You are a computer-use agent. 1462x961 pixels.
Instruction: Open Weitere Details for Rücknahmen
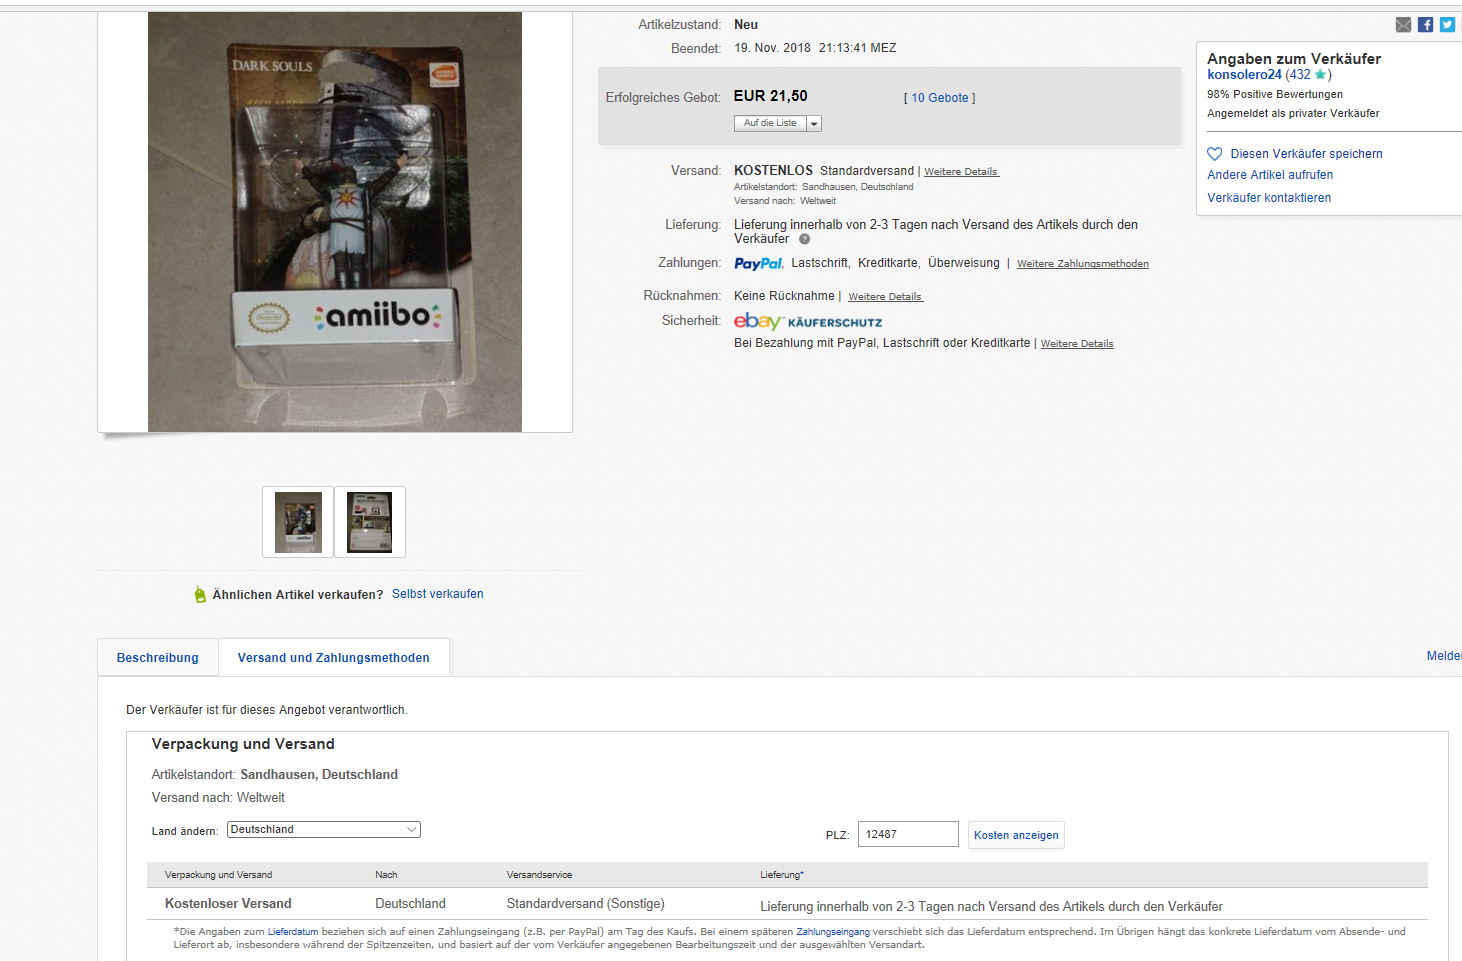click(x=885, y=297)
